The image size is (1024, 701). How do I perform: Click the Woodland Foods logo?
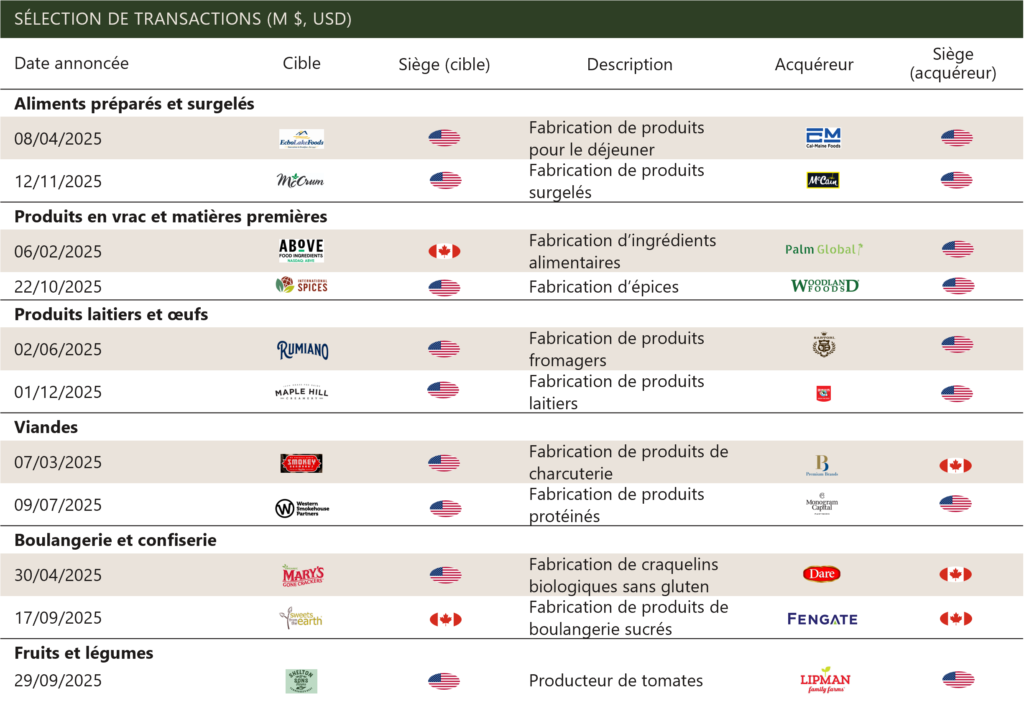click(824, 286)
